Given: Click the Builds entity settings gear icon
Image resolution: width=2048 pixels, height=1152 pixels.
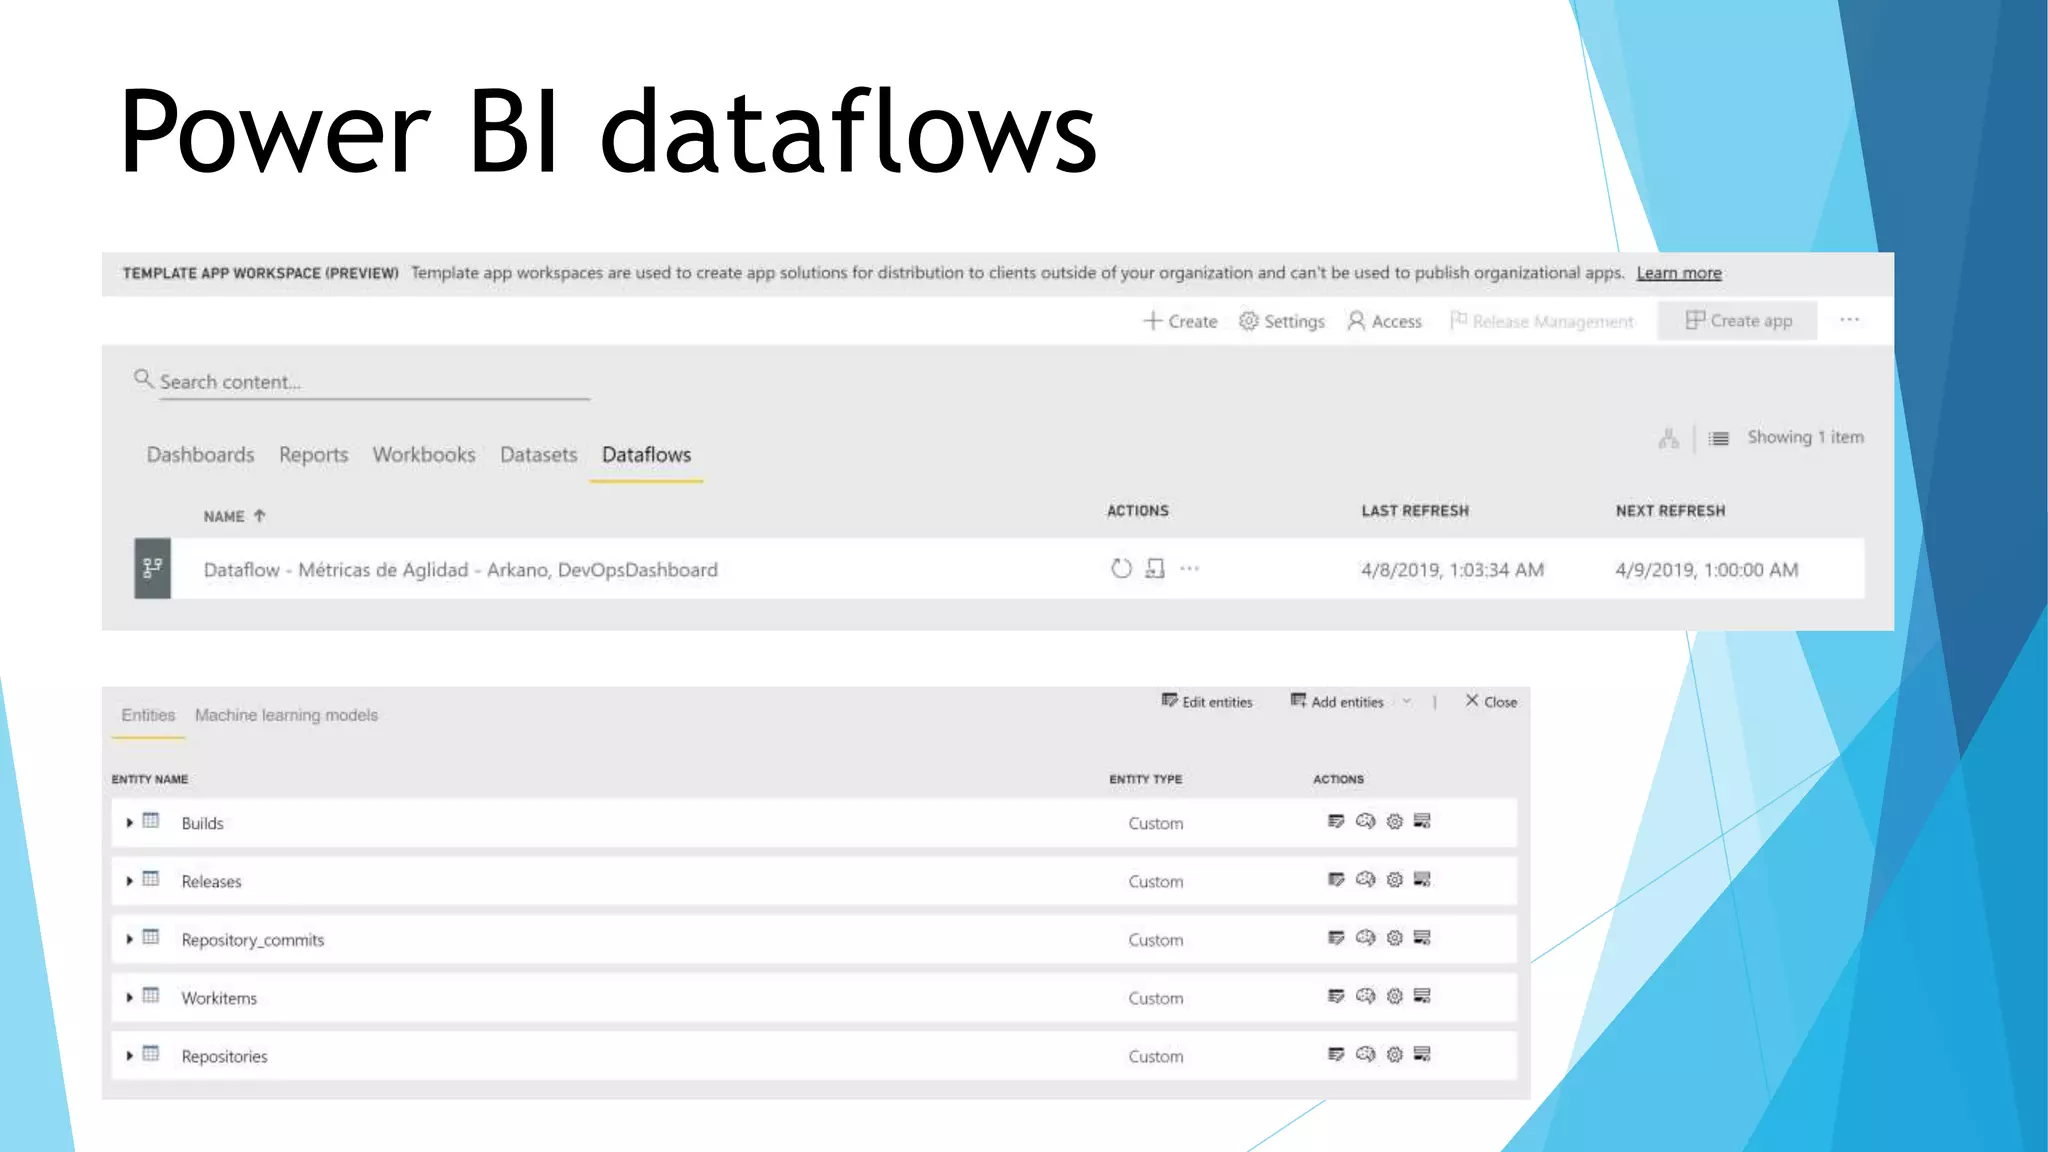Looking at the screenshot, I should click(x=1395, y=822).
